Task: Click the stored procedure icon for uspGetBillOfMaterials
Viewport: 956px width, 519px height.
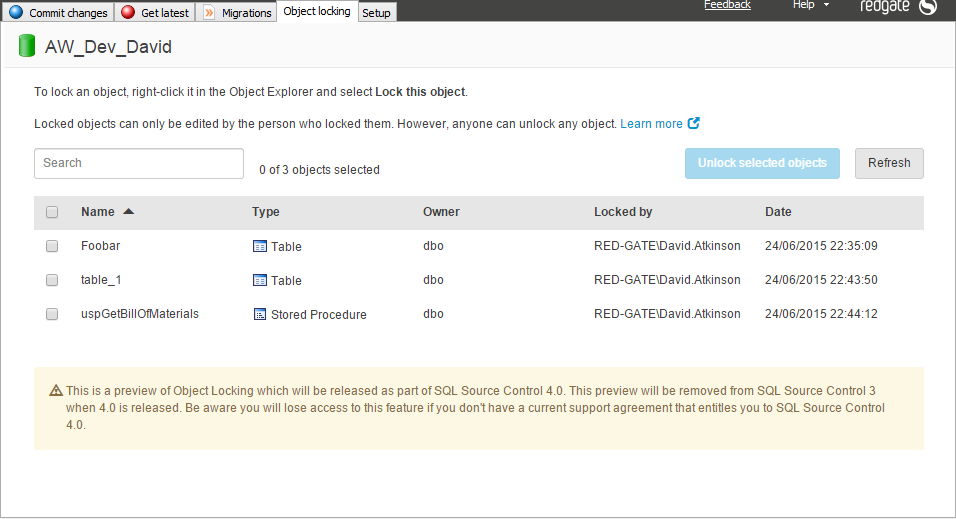Action: click(x=260, y=315)
